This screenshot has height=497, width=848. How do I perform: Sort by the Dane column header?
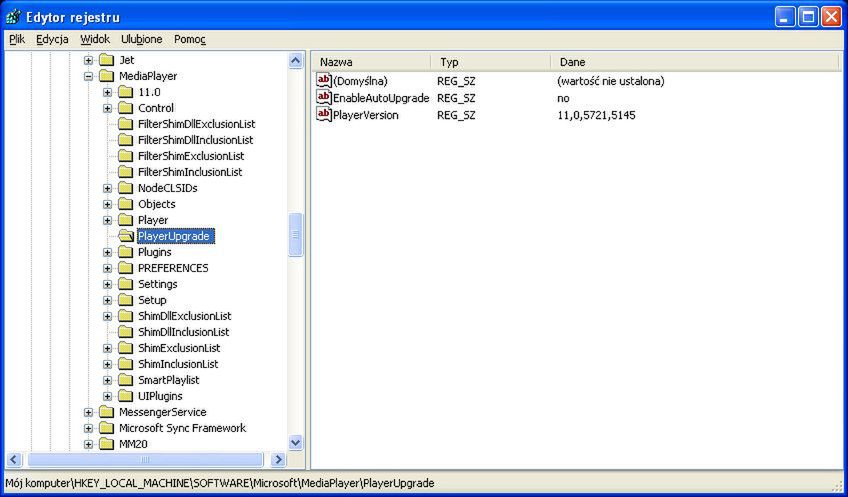(x=694, y=62)
